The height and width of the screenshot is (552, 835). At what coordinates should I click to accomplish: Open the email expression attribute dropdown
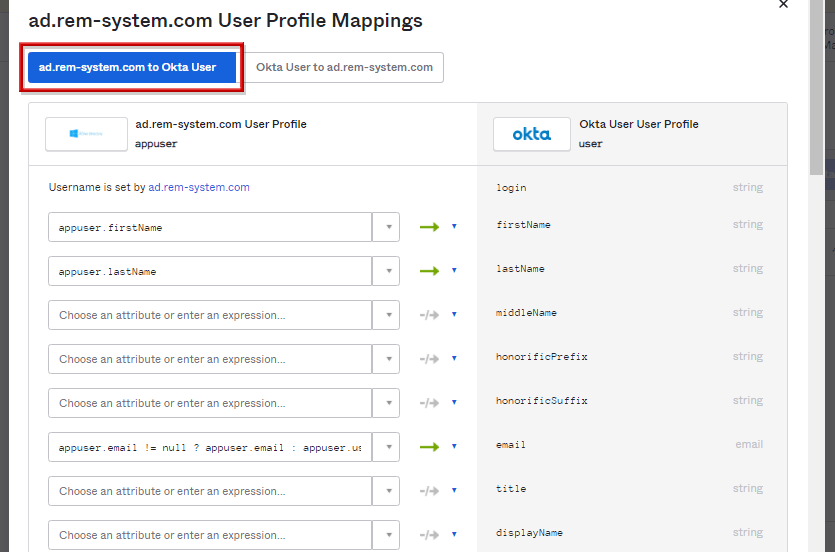[386, 447]
